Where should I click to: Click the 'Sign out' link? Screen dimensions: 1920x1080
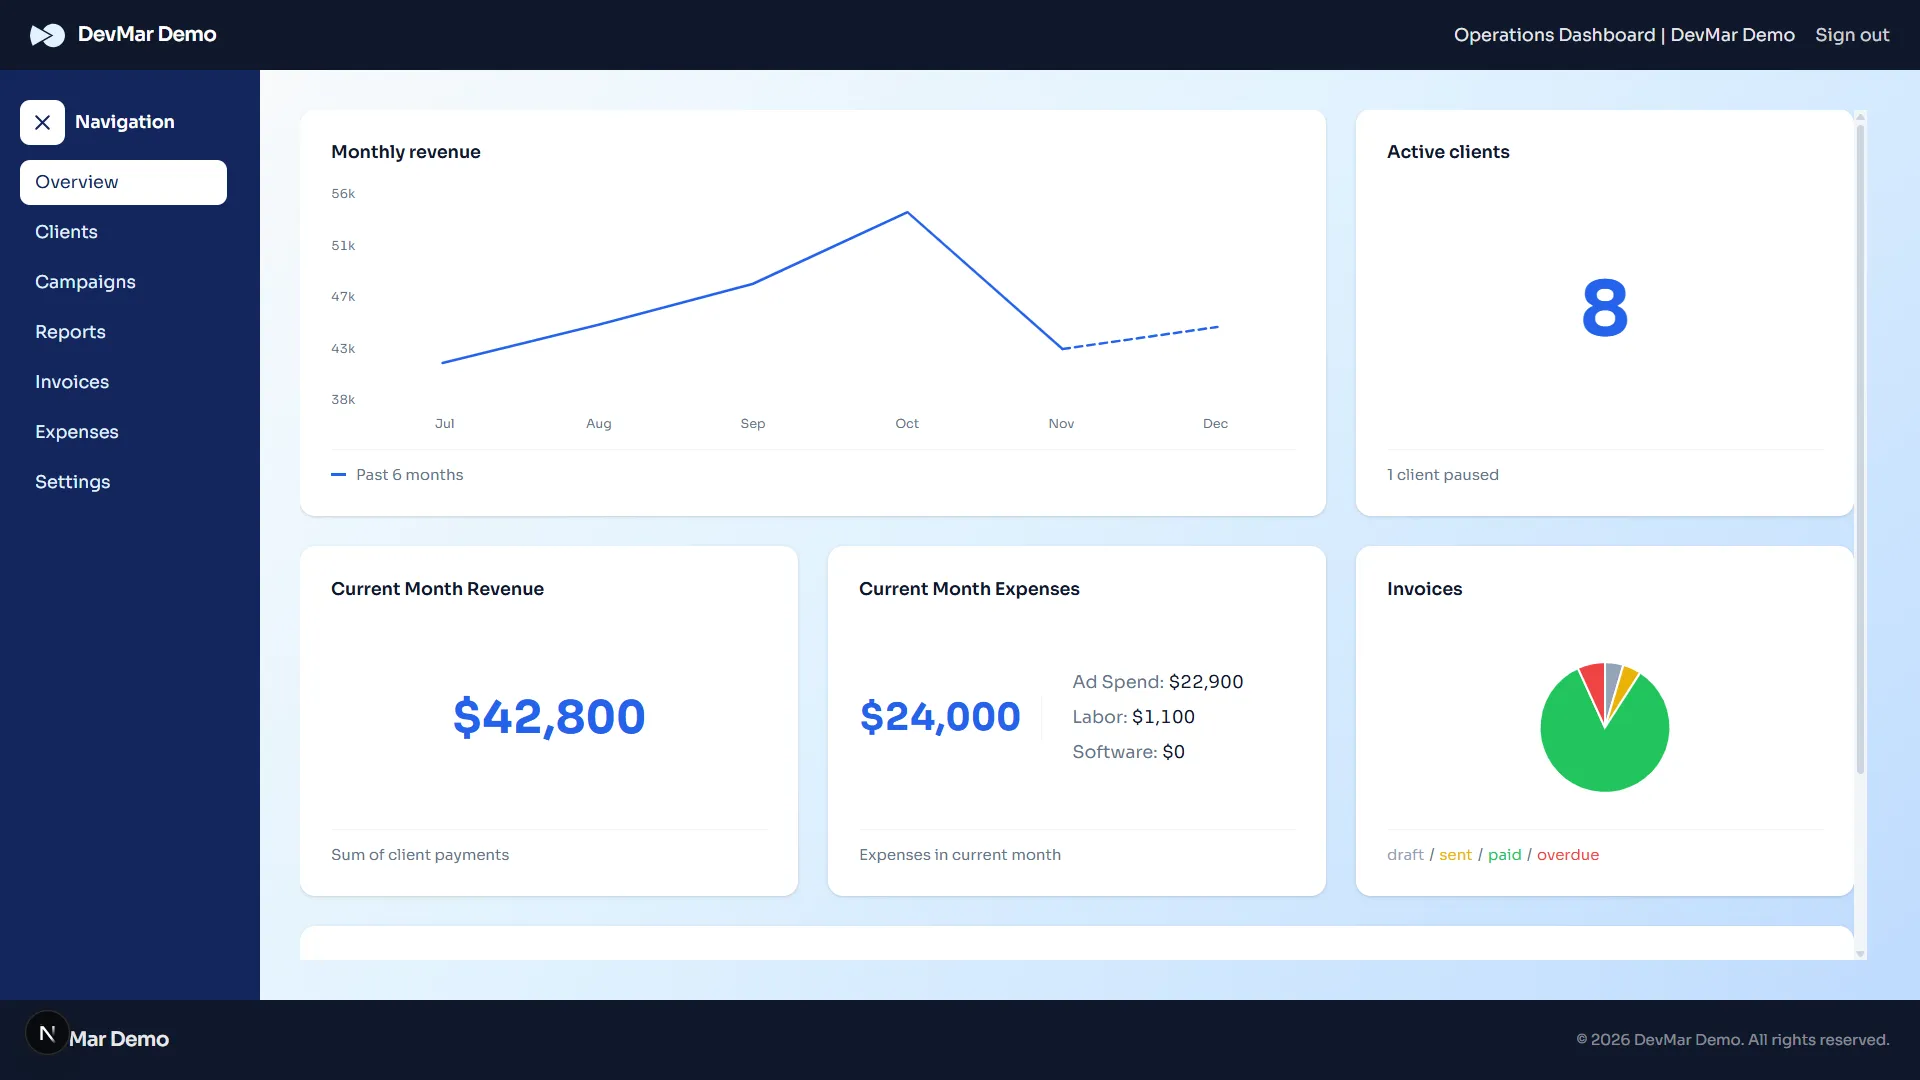point(1851,34)
